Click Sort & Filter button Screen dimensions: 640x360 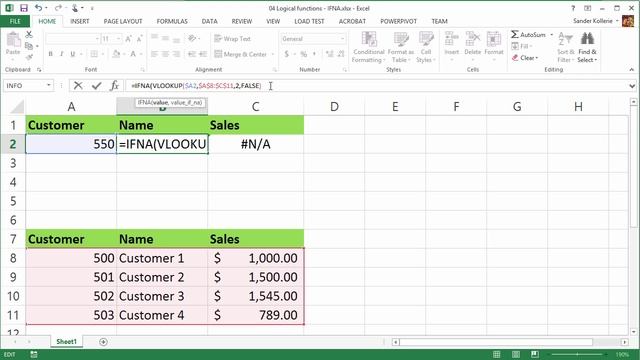[x=566, y=48]
